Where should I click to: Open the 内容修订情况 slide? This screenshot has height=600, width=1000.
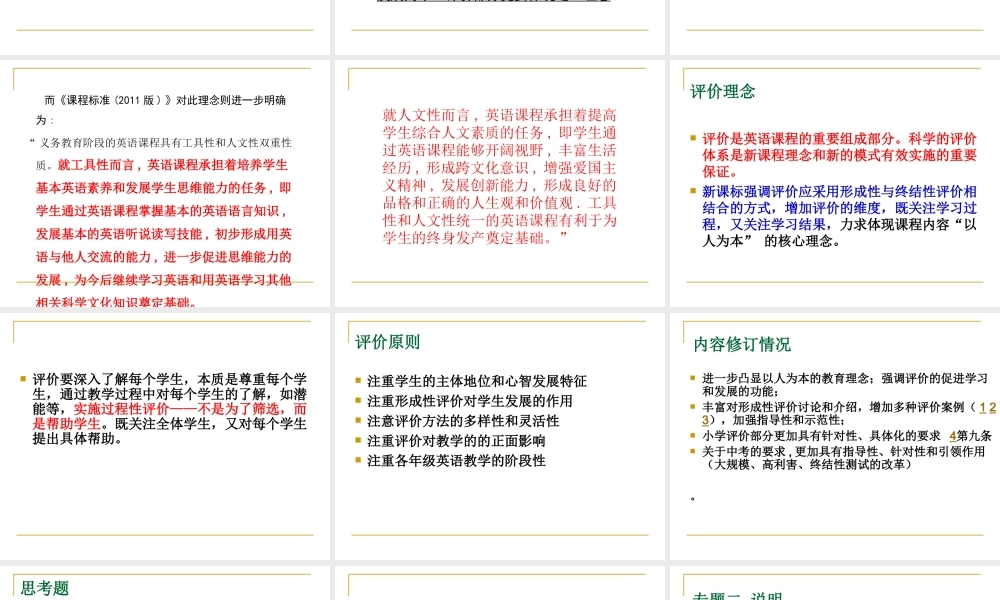835,436
